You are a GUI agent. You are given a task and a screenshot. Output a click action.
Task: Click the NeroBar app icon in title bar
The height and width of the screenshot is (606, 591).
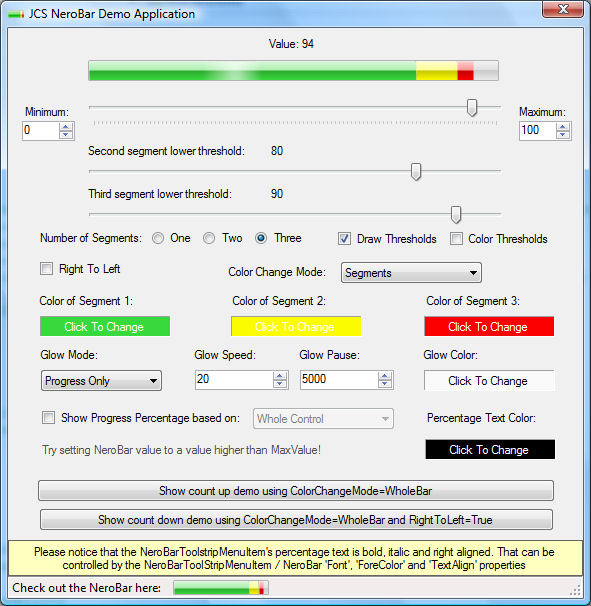(16, 14)
